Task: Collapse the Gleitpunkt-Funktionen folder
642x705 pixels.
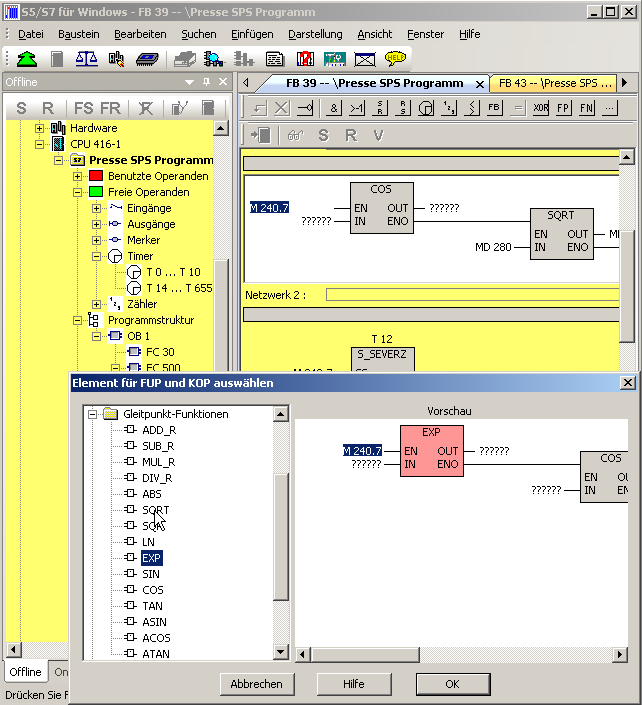Action: click(x=92, y=414)
